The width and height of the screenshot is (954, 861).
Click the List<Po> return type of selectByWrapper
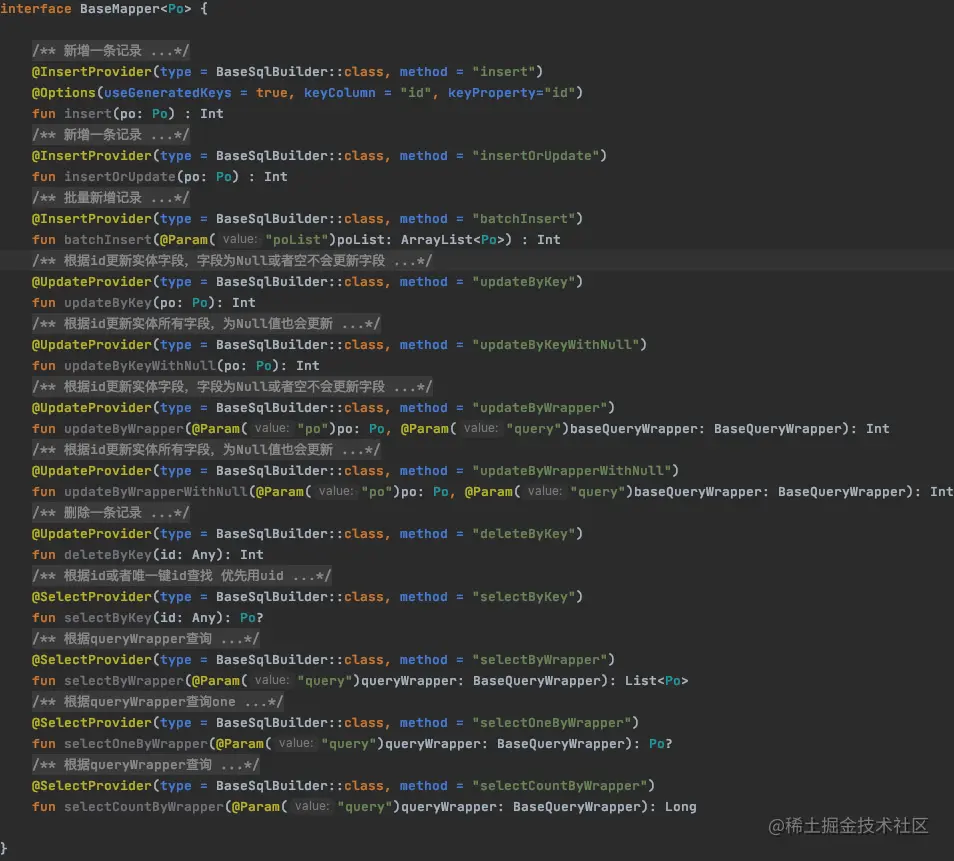[656, 681]
